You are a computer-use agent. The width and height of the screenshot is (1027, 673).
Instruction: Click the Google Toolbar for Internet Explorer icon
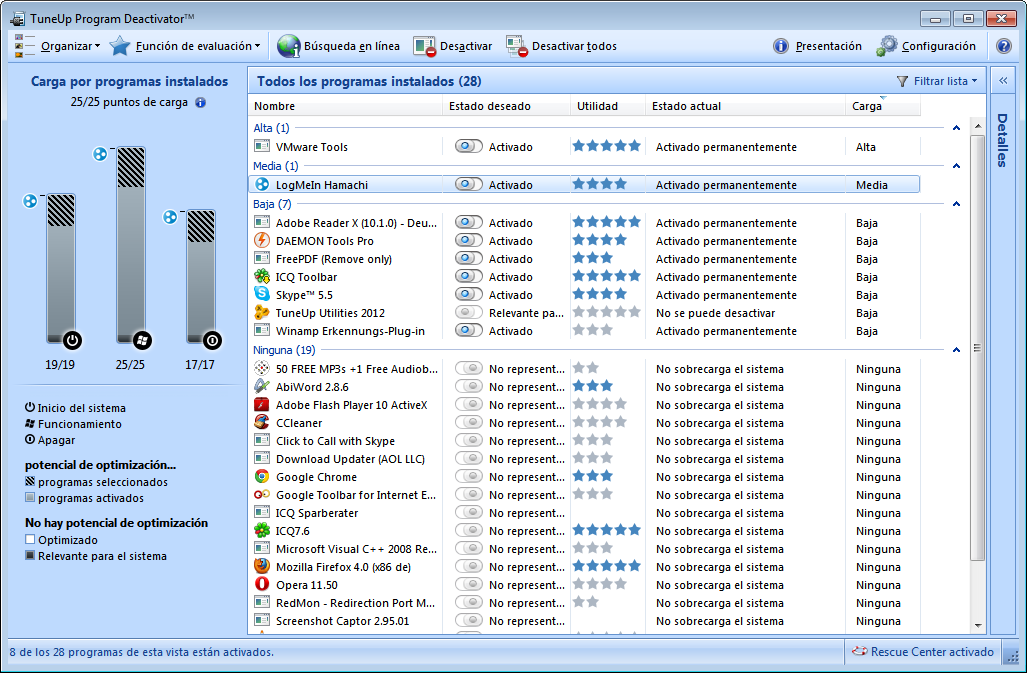click(x=262, y=494)
